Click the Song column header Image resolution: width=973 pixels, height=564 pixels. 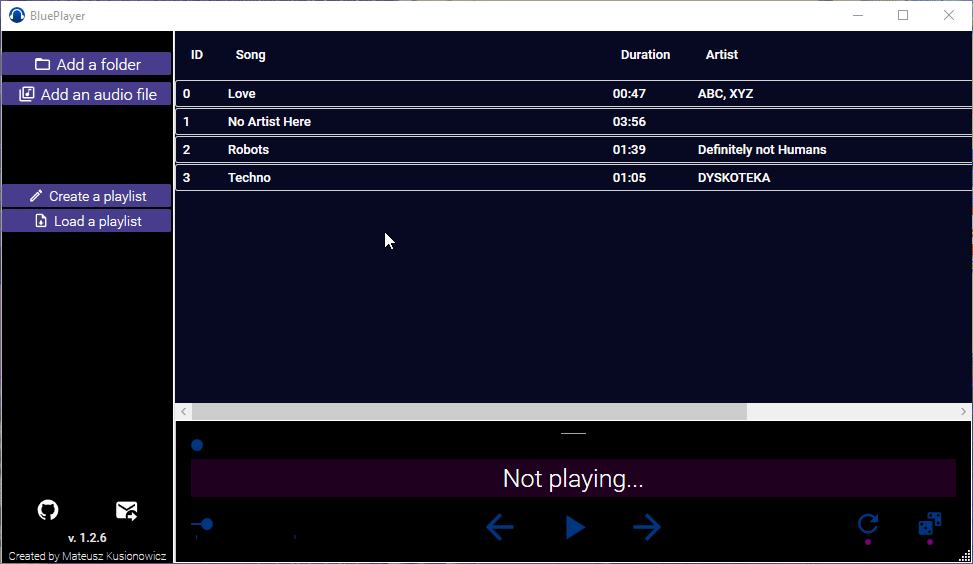(250, 55)
